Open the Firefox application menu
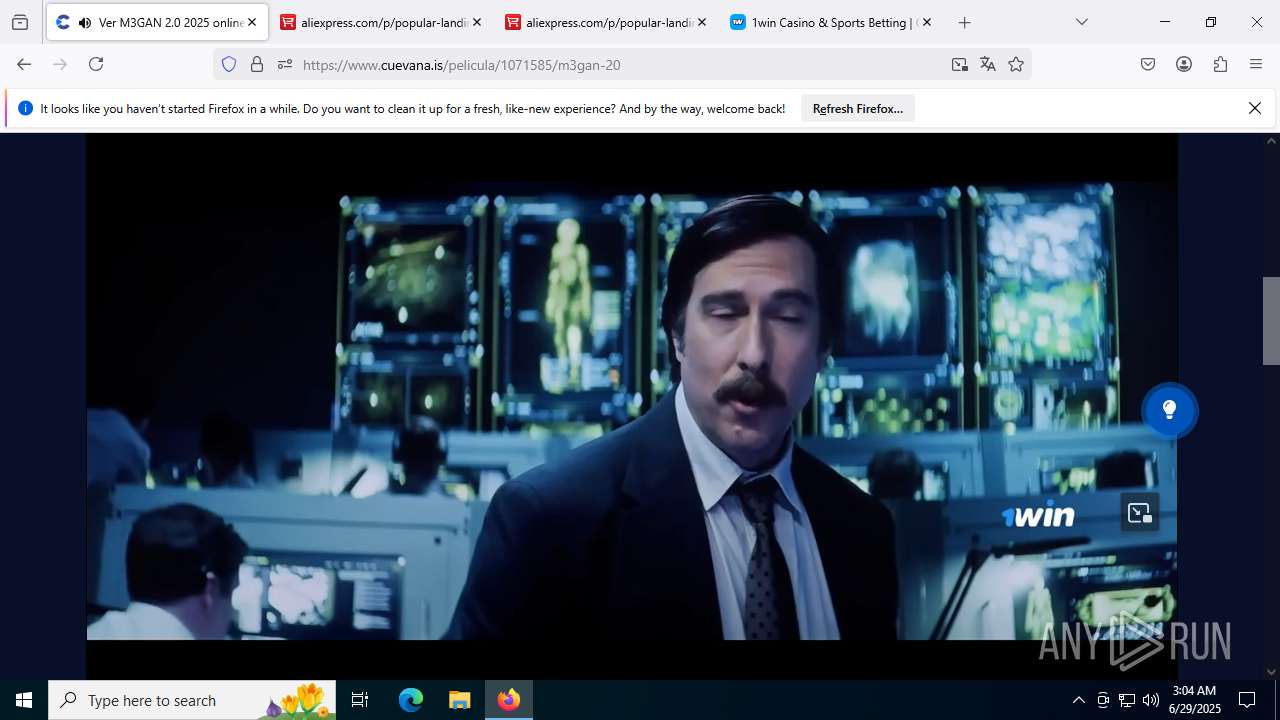This screenshot has width=1280, height=720. [1256, 64]
